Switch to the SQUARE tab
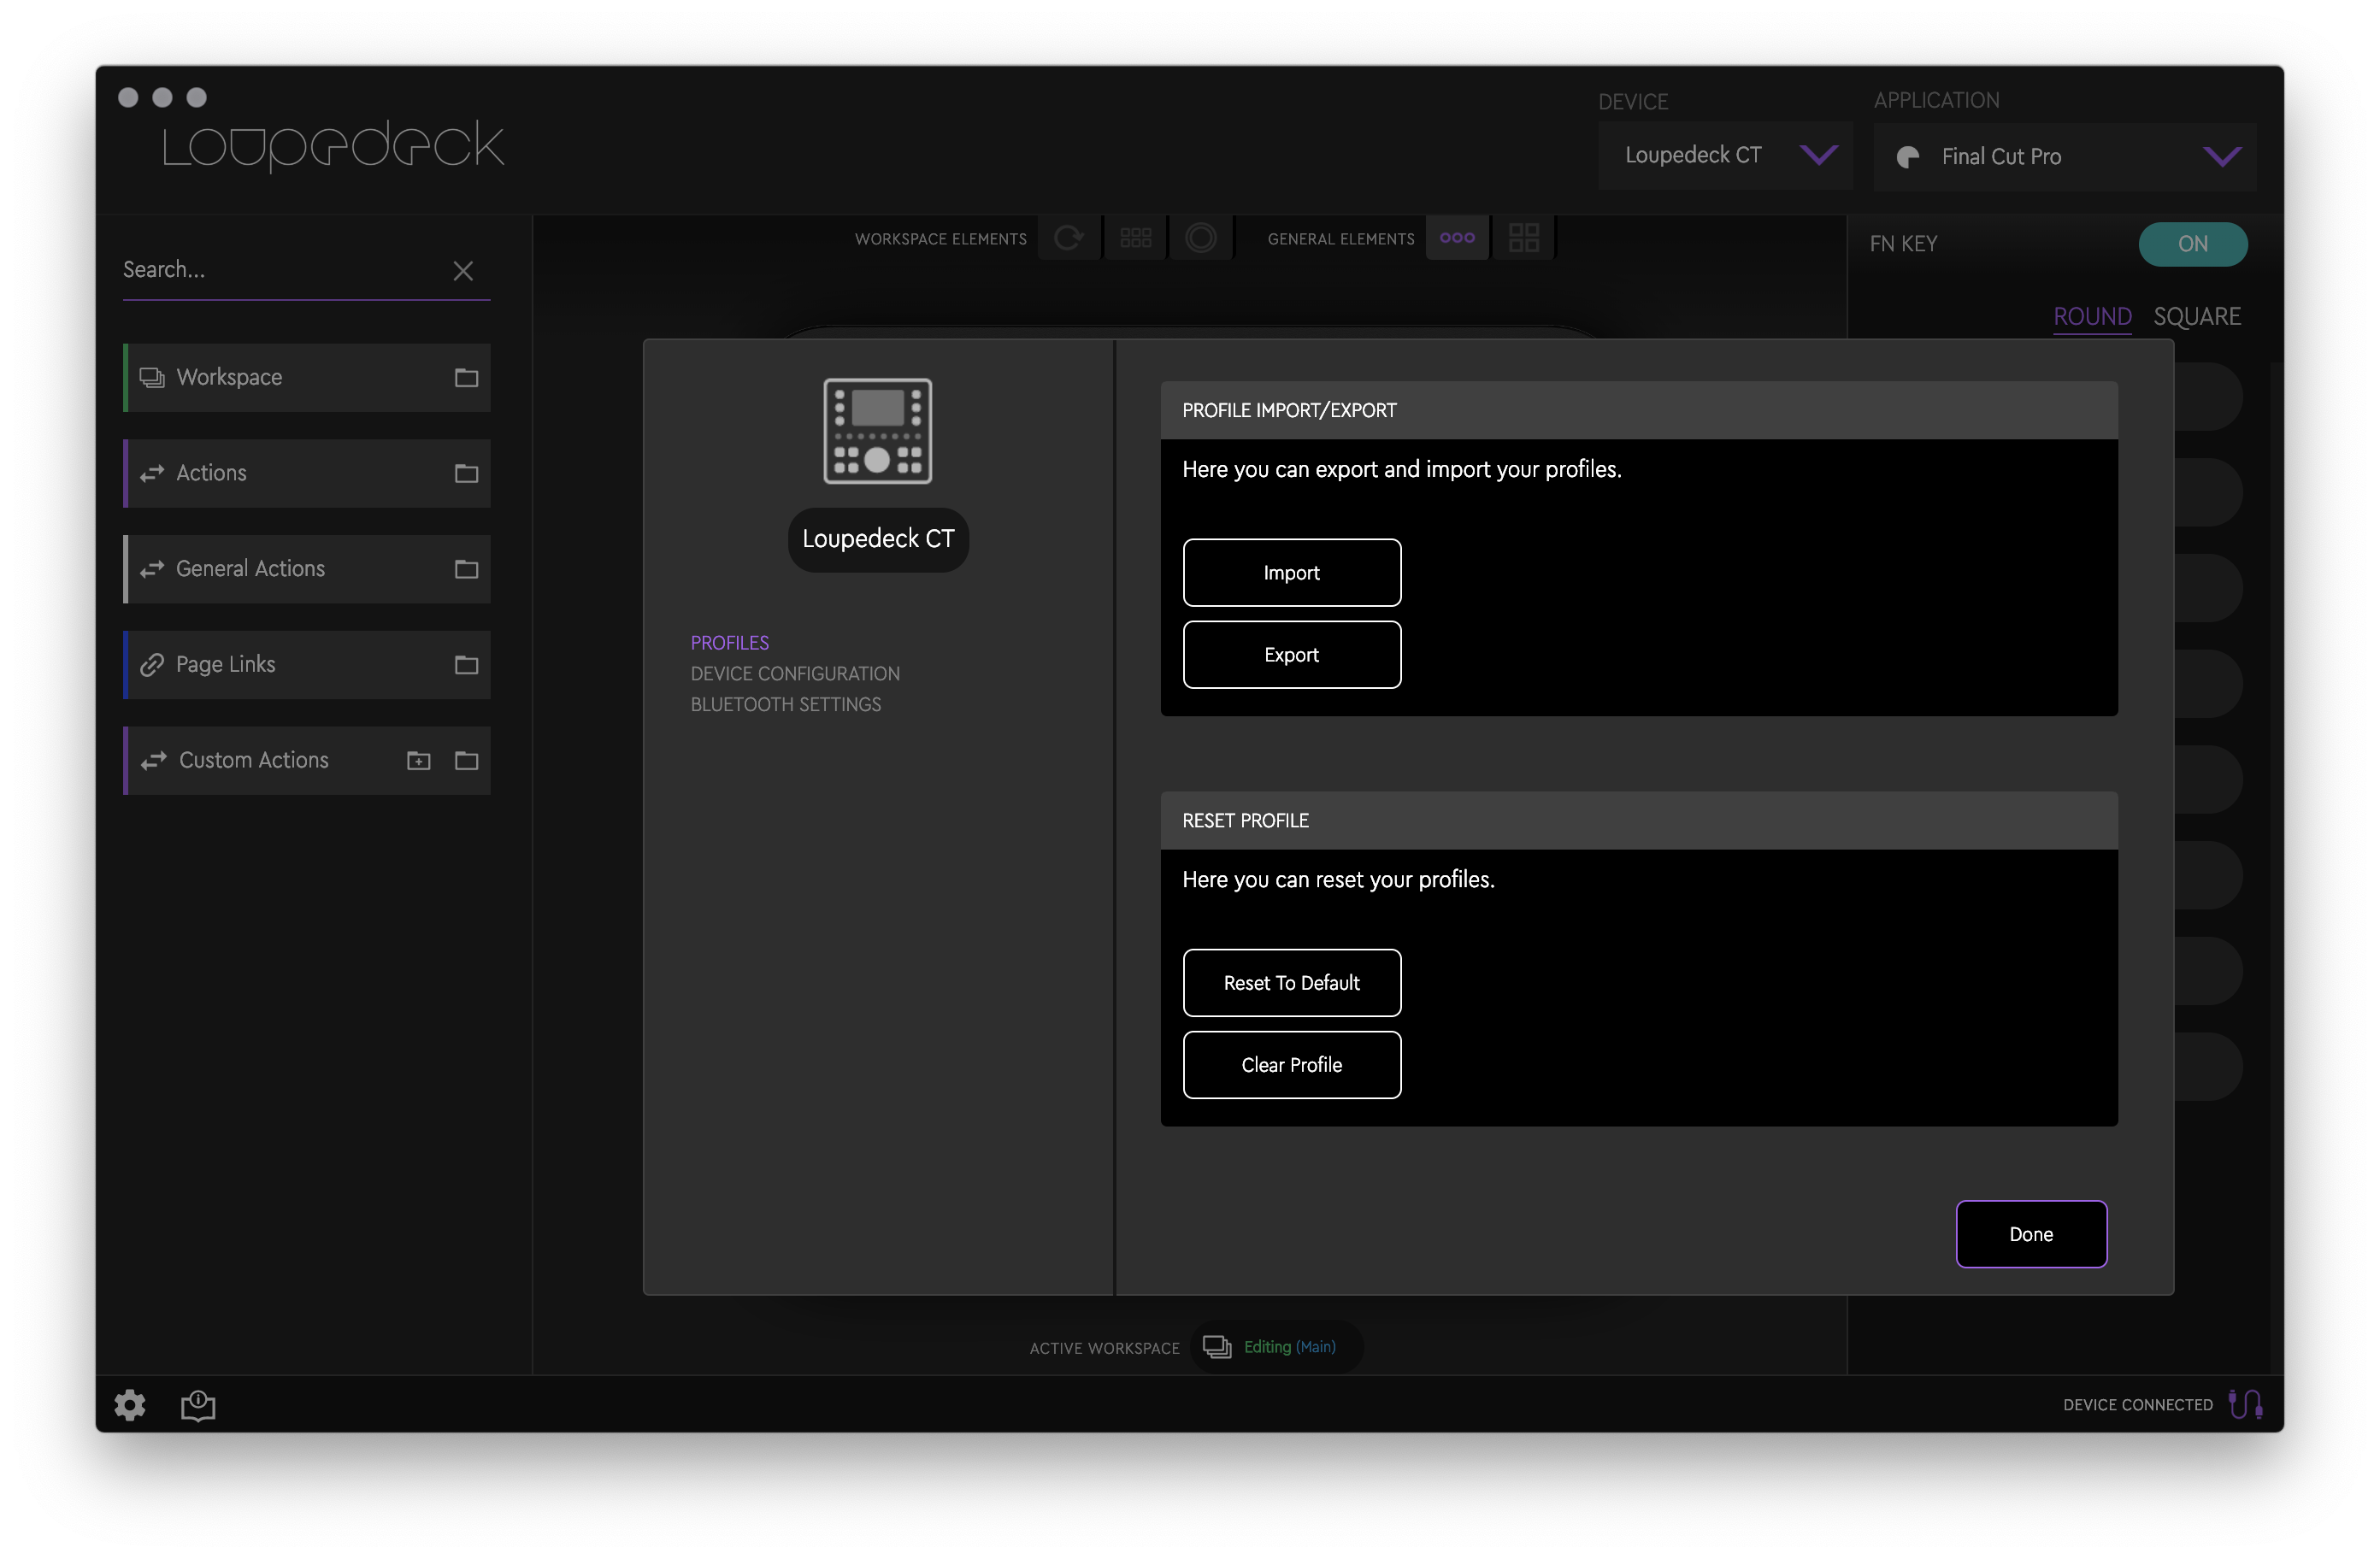This screenshot has width=2380, height=1559. (x=2196, y=317)
